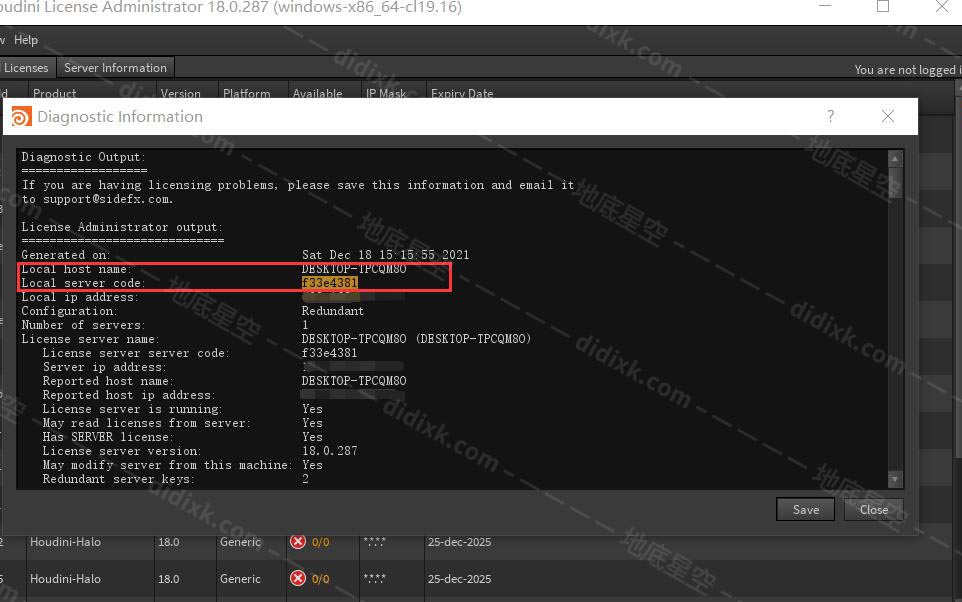Click the highlighted server code f33e4381

pos(329,283)
